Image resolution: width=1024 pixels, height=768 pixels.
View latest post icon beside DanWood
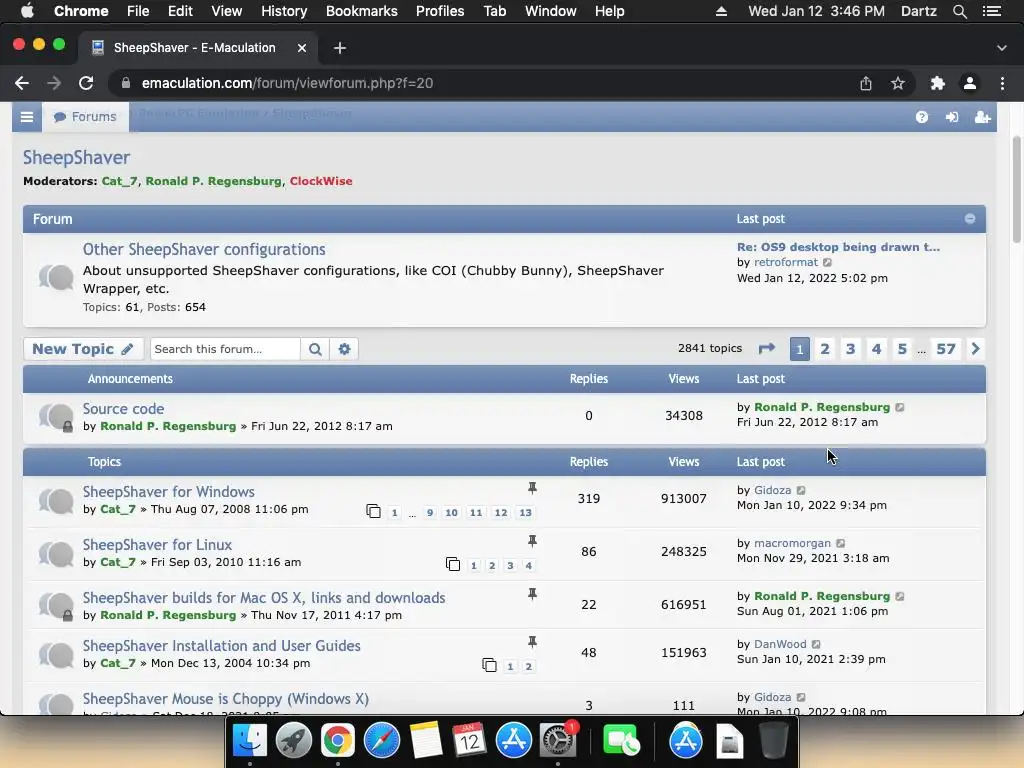tap(816, 645)
